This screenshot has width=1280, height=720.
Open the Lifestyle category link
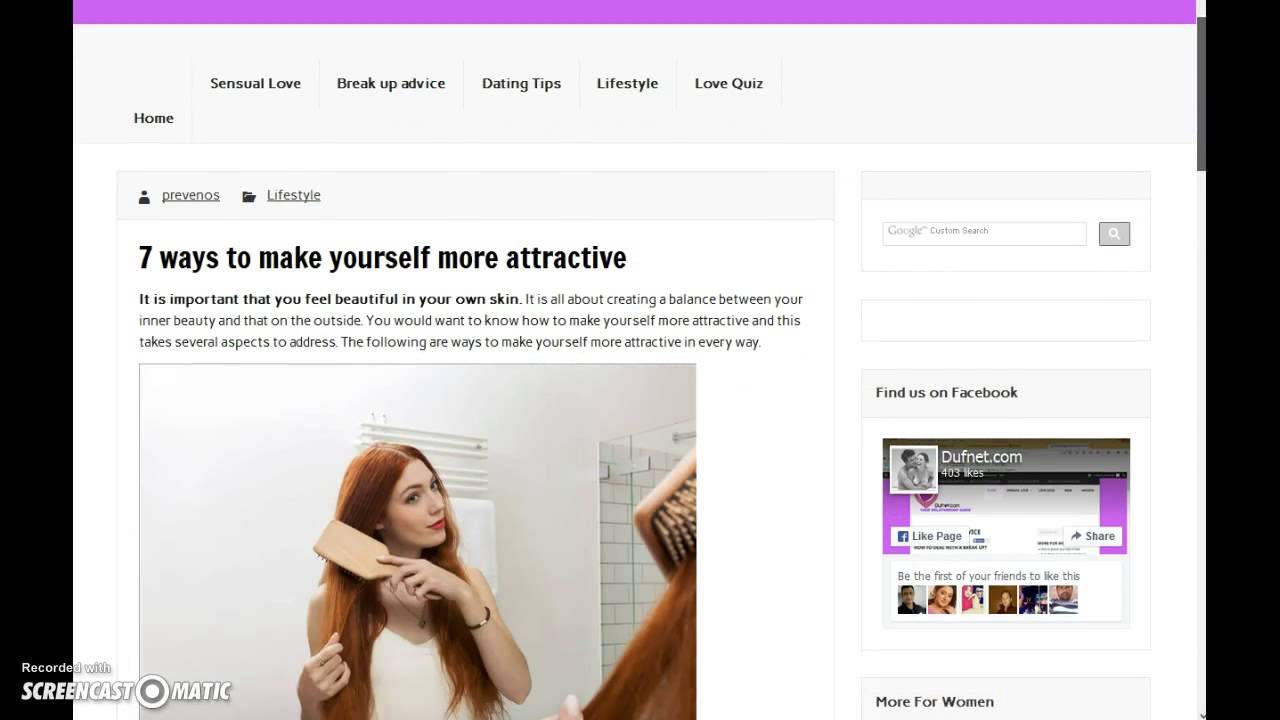[294, 195]
